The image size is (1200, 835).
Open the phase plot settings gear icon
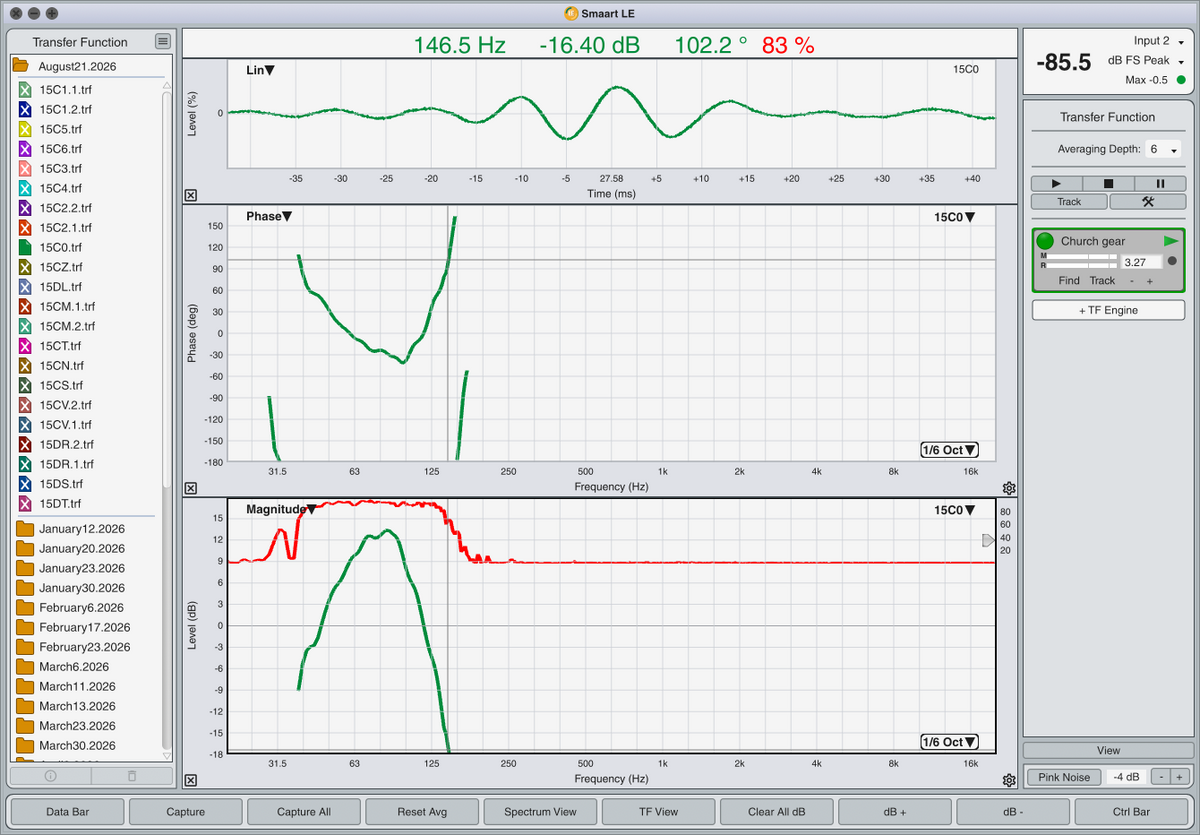coord(1009,488)
